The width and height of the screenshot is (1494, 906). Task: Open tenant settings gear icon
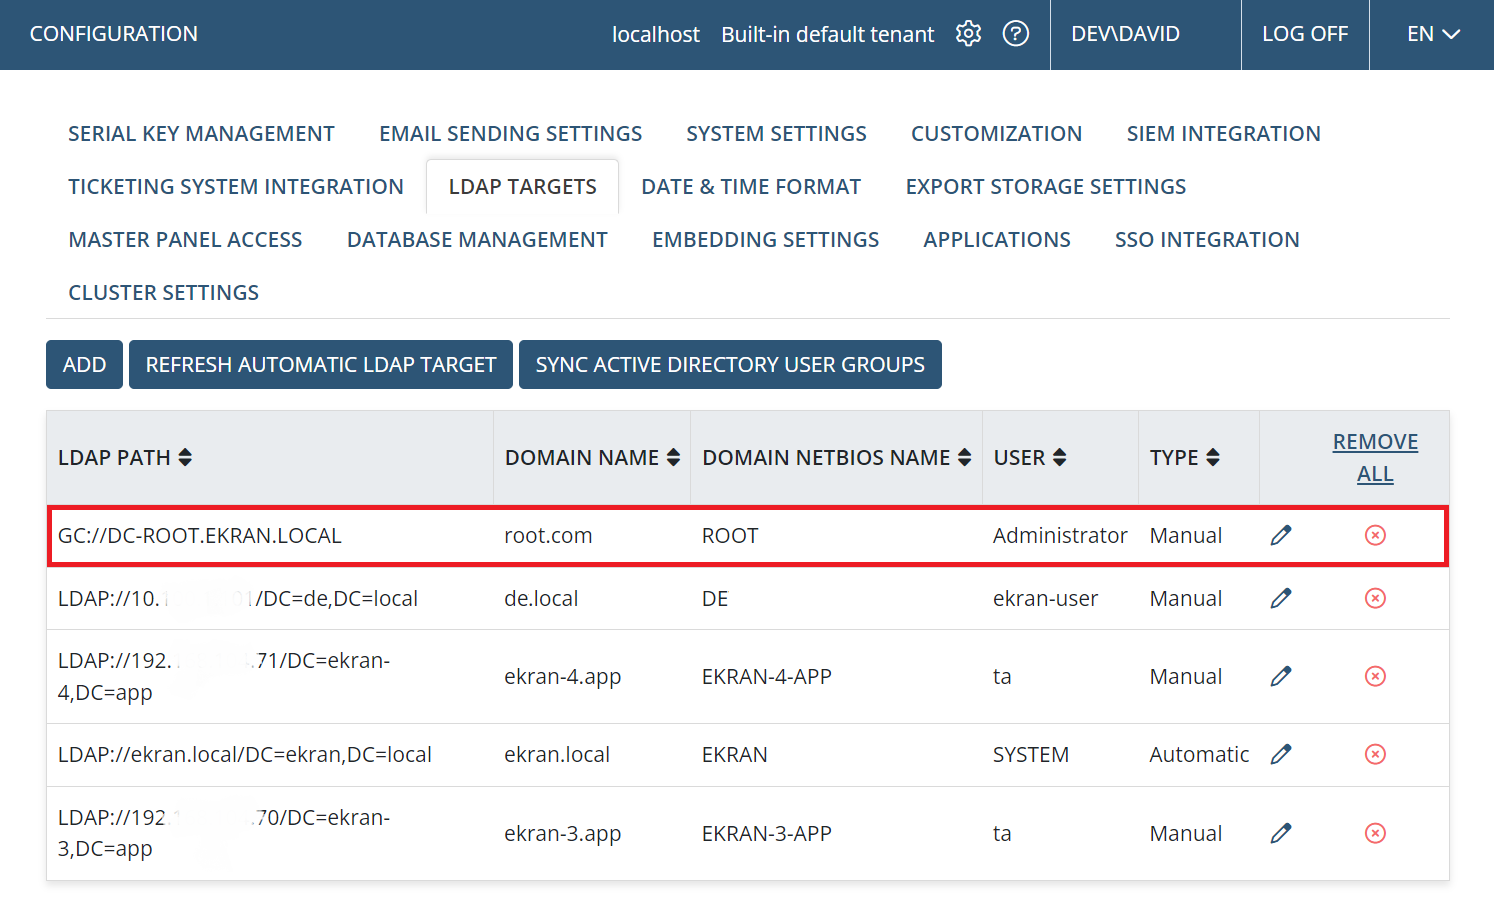pyautogui.click(x=968, y=34)
